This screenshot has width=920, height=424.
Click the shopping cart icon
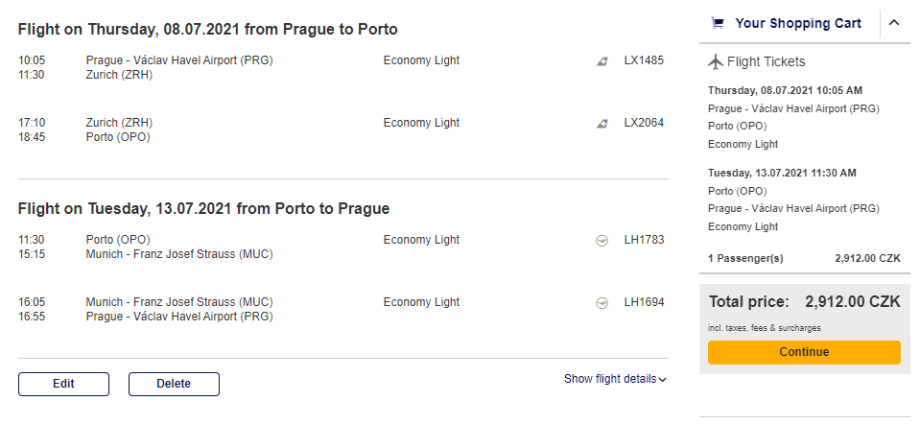[x=717, y=24]
